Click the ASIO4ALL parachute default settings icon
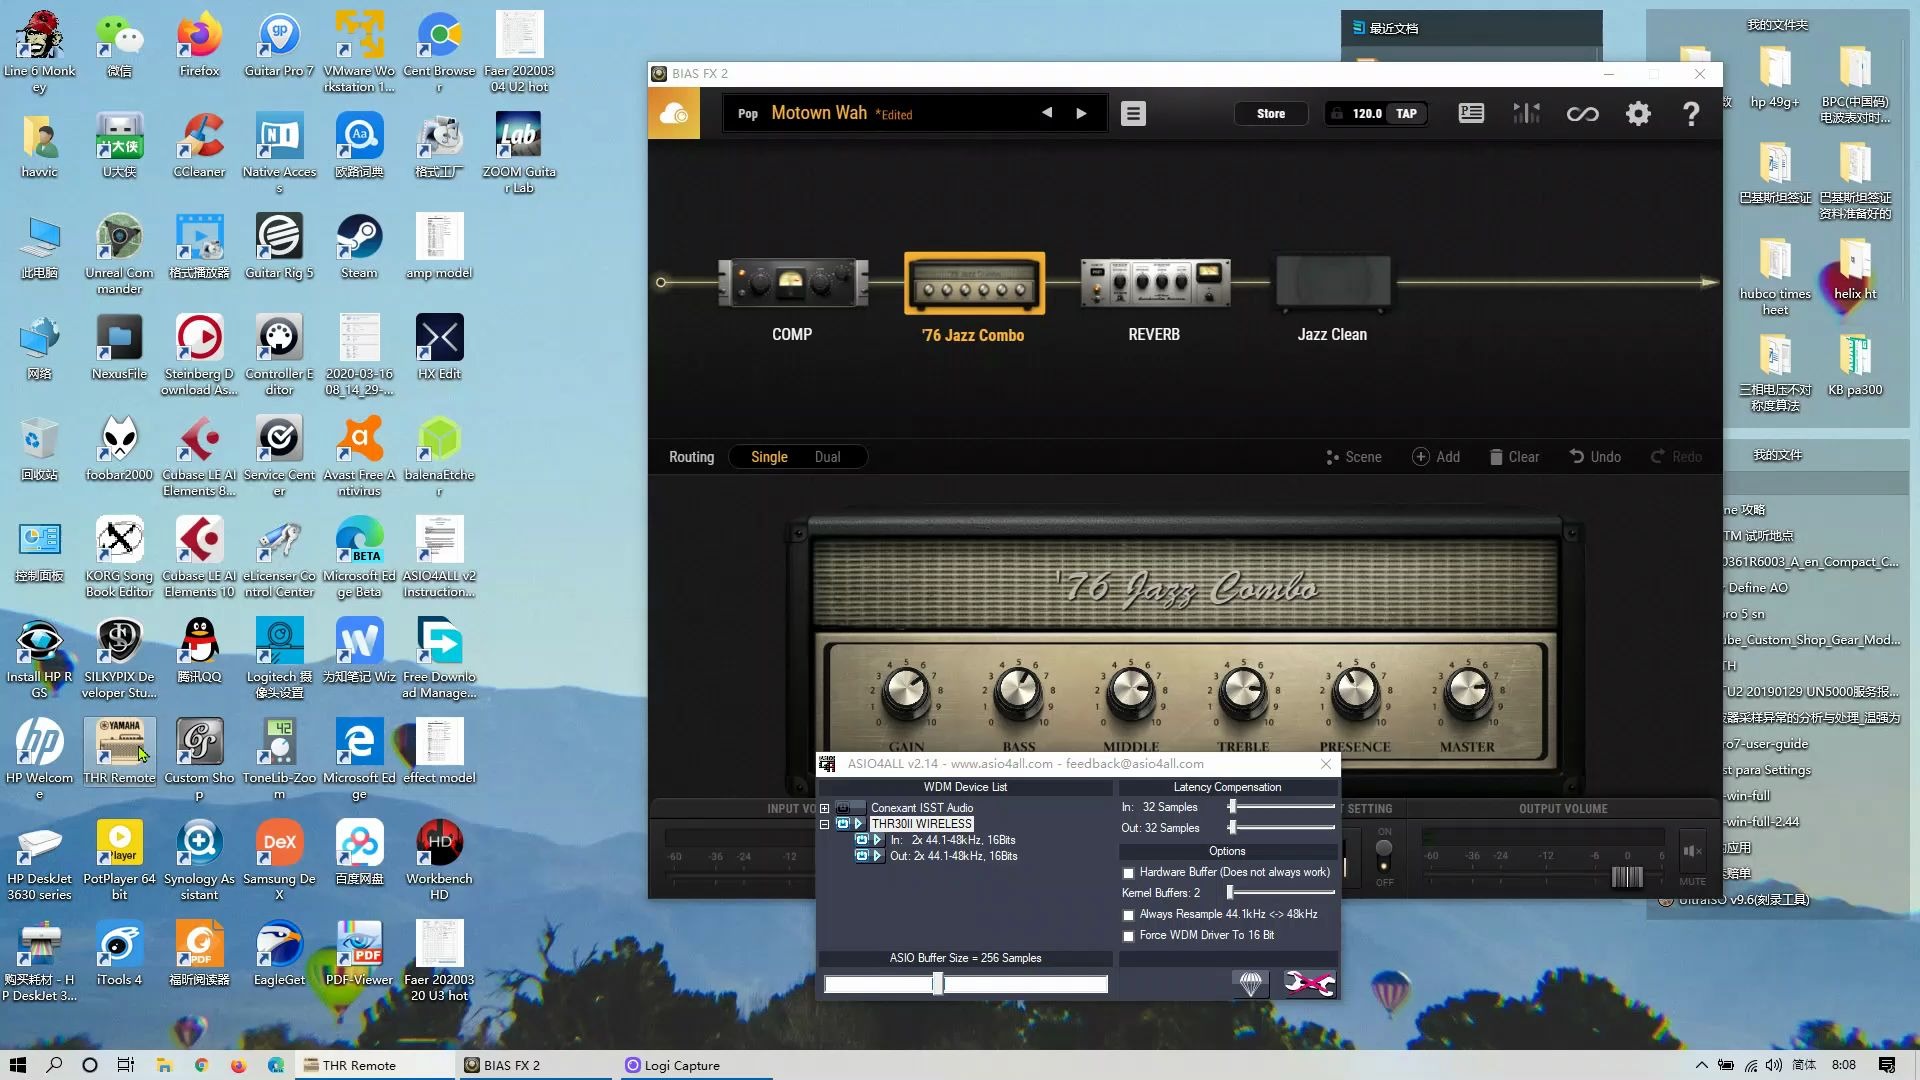The width and height of the screenshot is (1920, 1080). (x=1250, y=984)
